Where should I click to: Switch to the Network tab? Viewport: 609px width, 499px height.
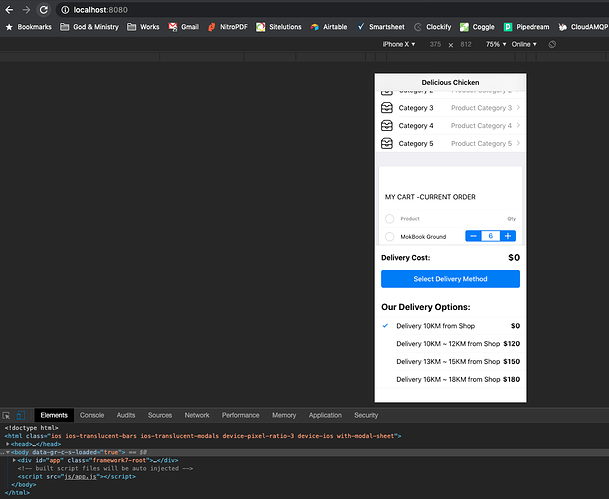click(x=197, y=415)
